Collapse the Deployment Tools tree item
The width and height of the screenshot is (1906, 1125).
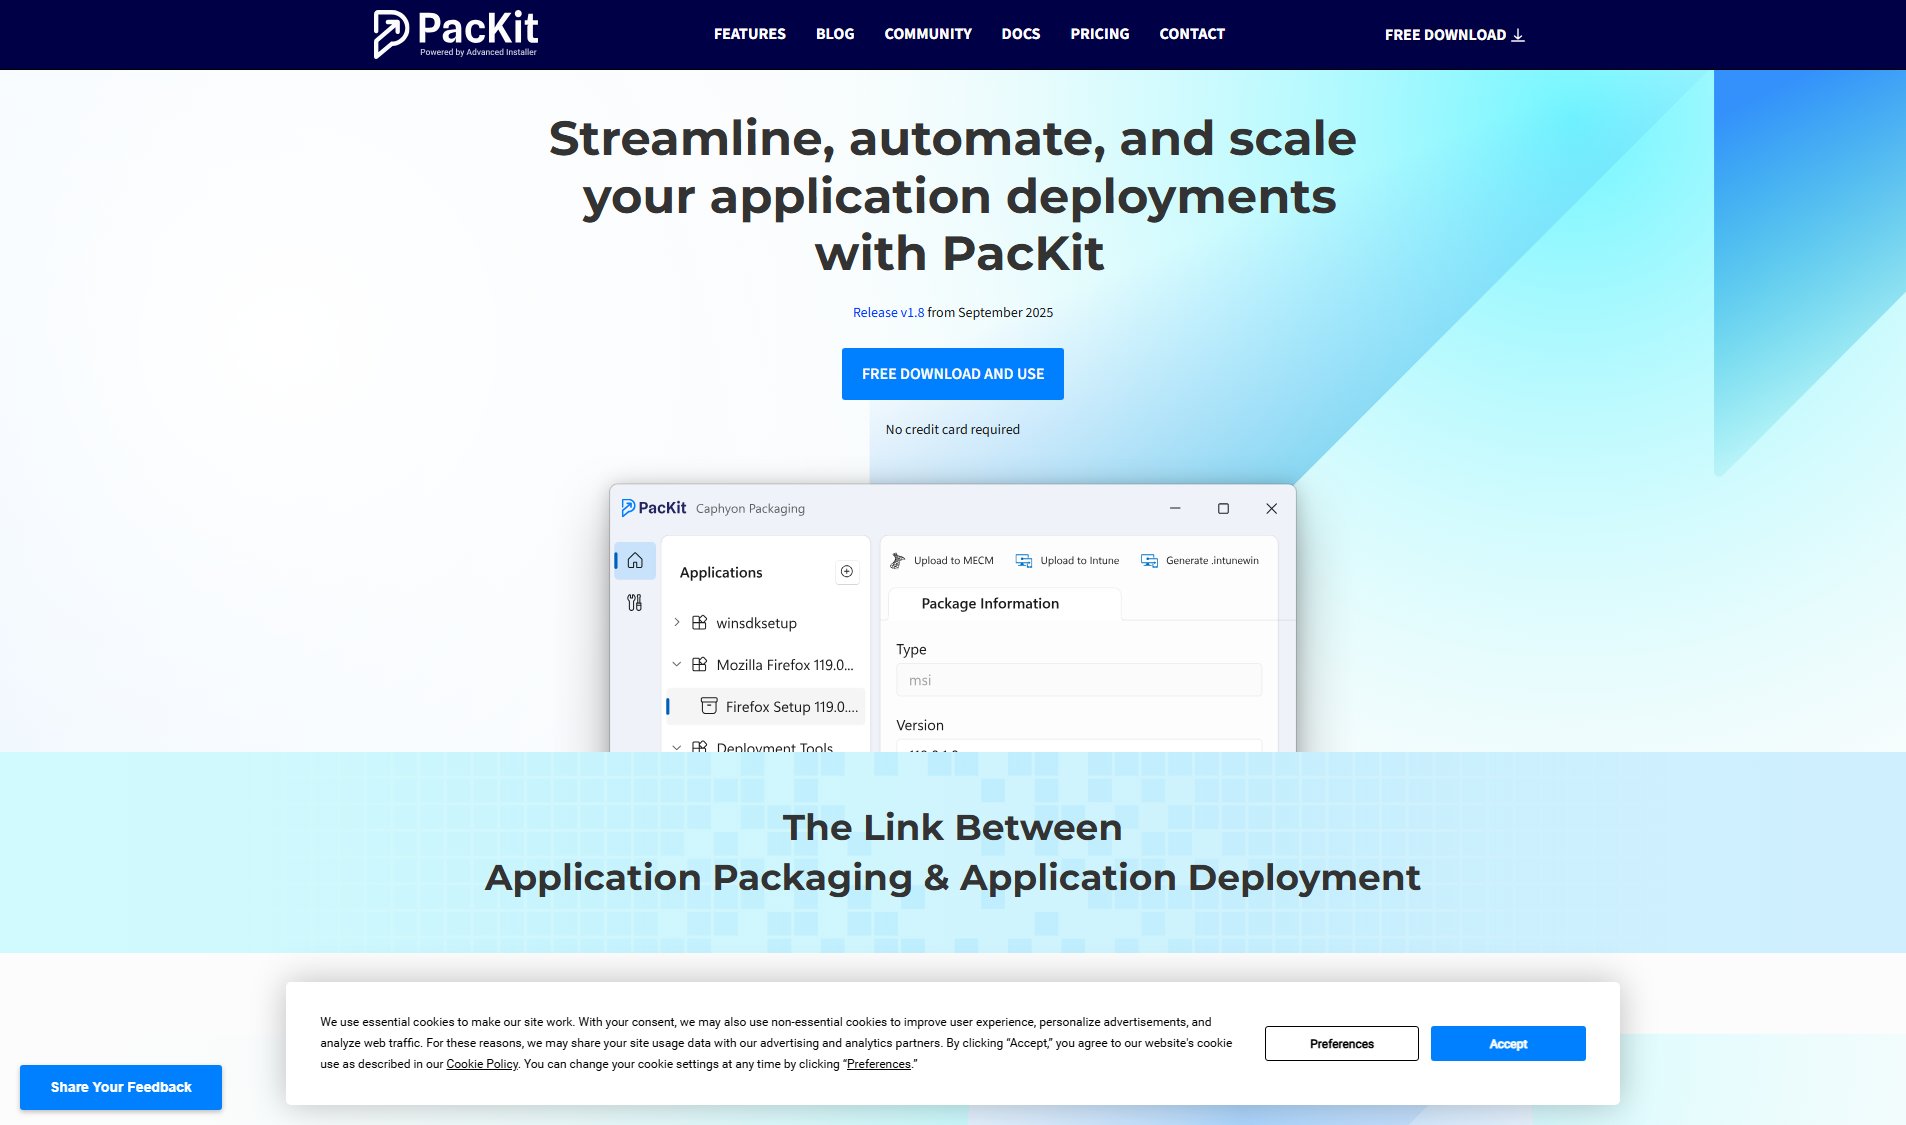677,746
